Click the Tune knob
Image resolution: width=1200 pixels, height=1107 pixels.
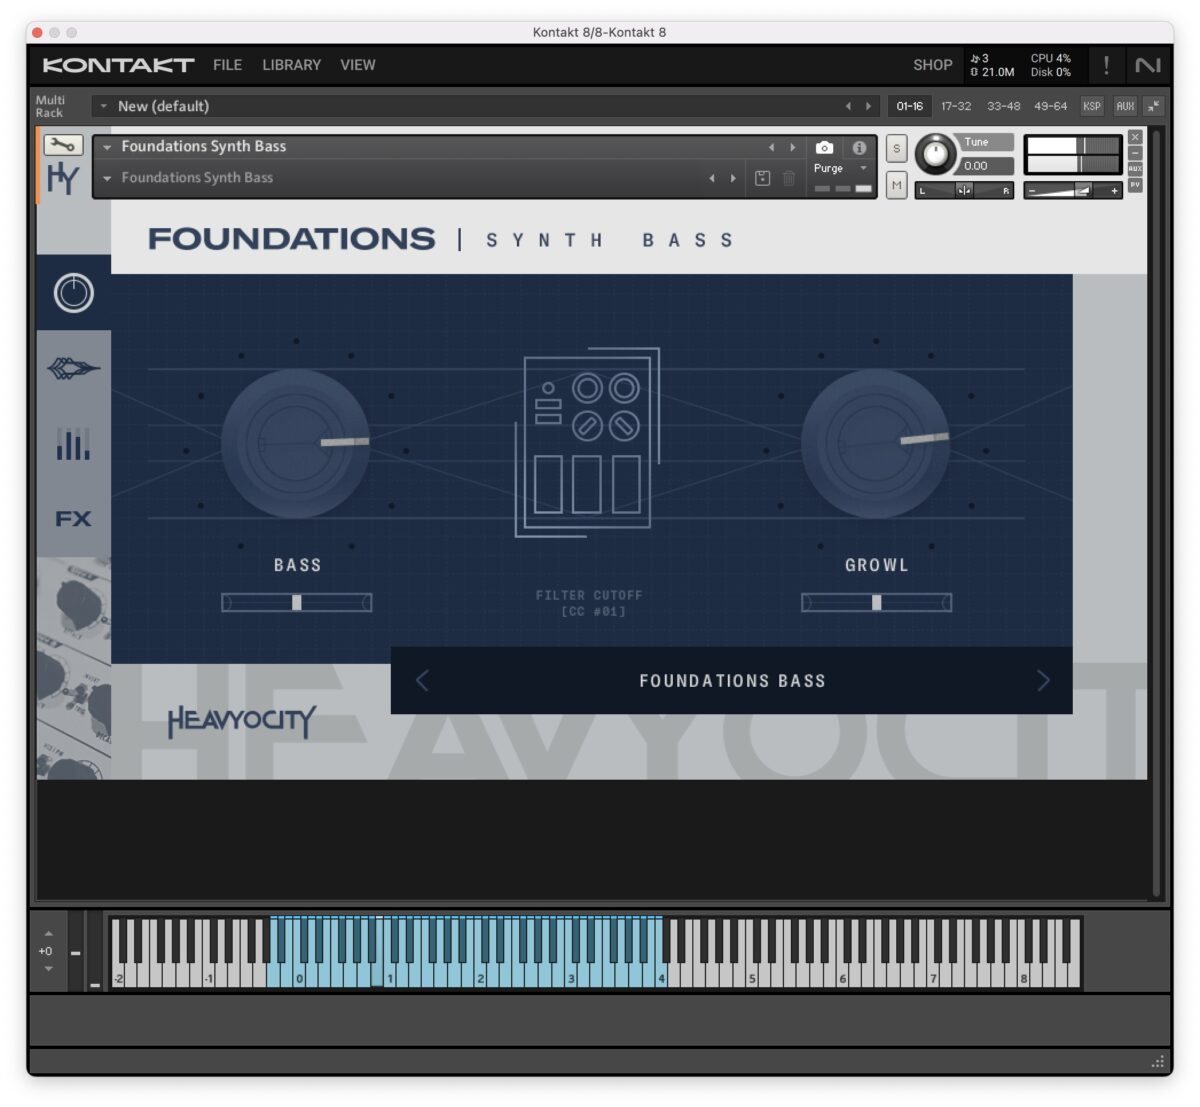936,154
